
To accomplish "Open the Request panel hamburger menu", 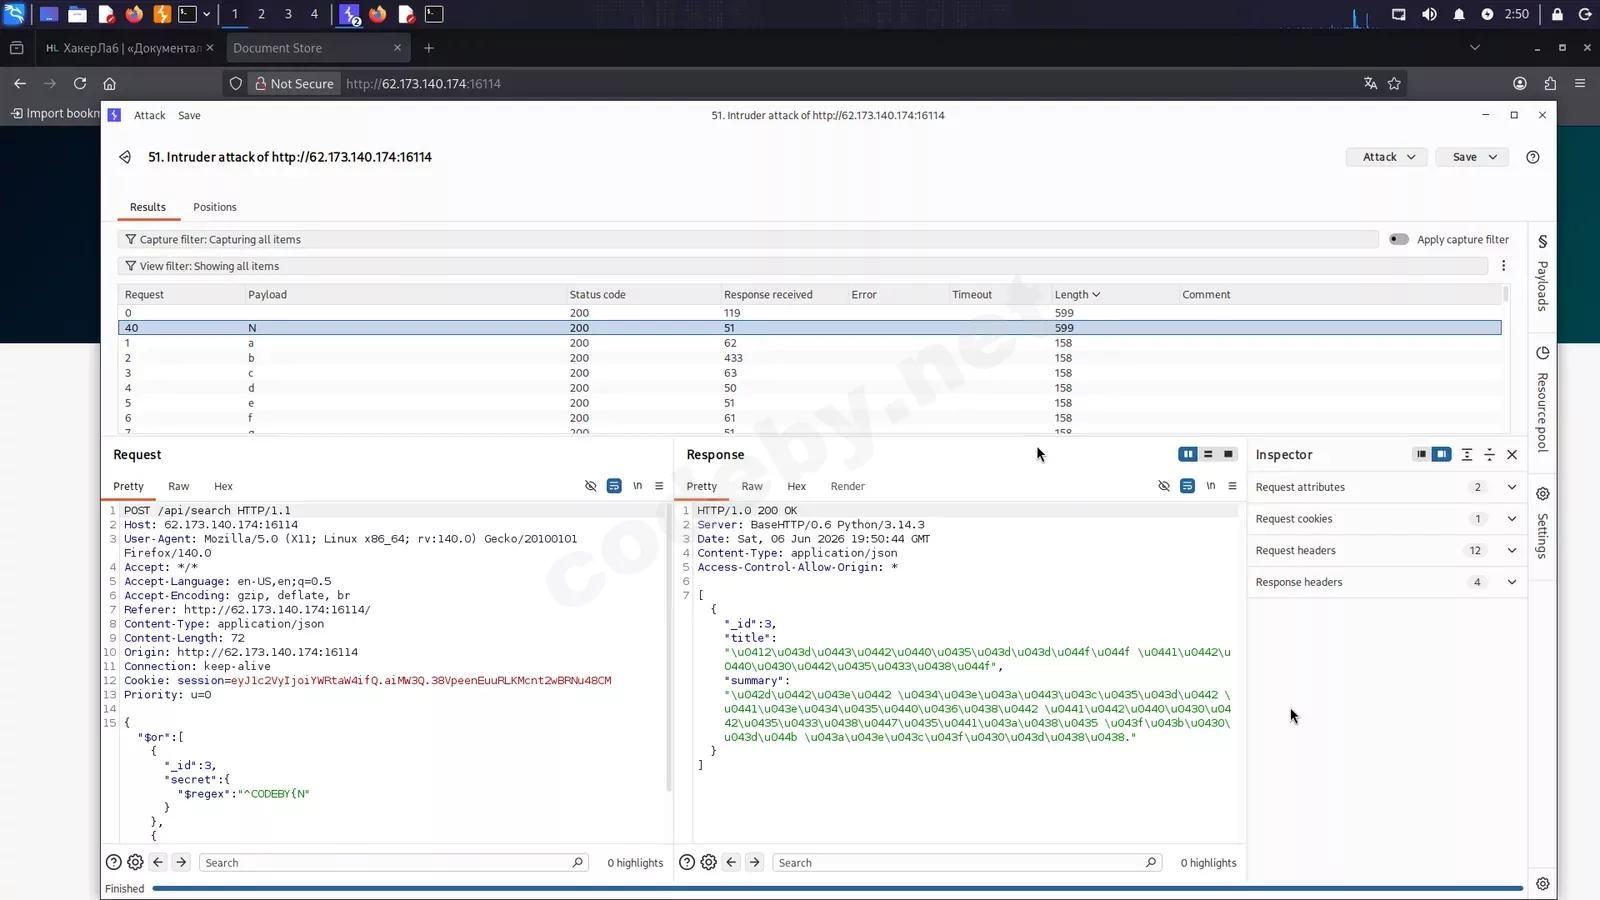I will tap(659, 486).
